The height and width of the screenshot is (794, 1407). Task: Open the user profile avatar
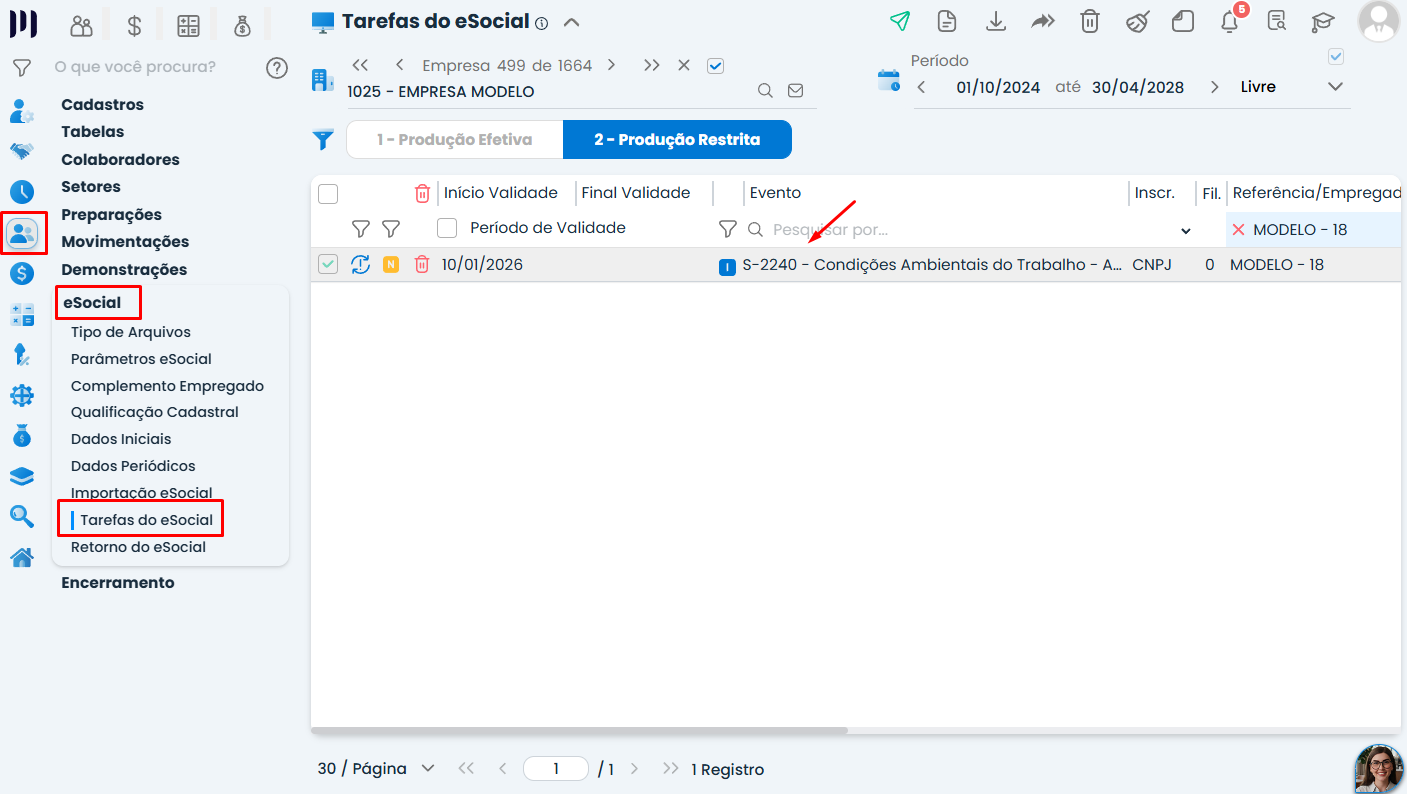click(x=1379, y=21)
